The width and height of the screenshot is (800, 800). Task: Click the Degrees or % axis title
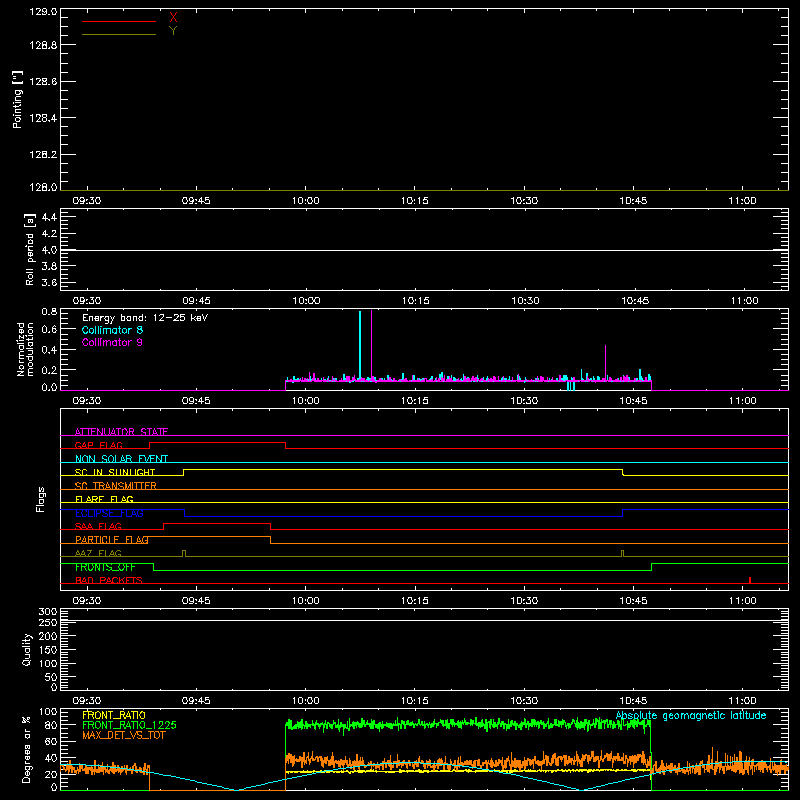pos(27,749)
